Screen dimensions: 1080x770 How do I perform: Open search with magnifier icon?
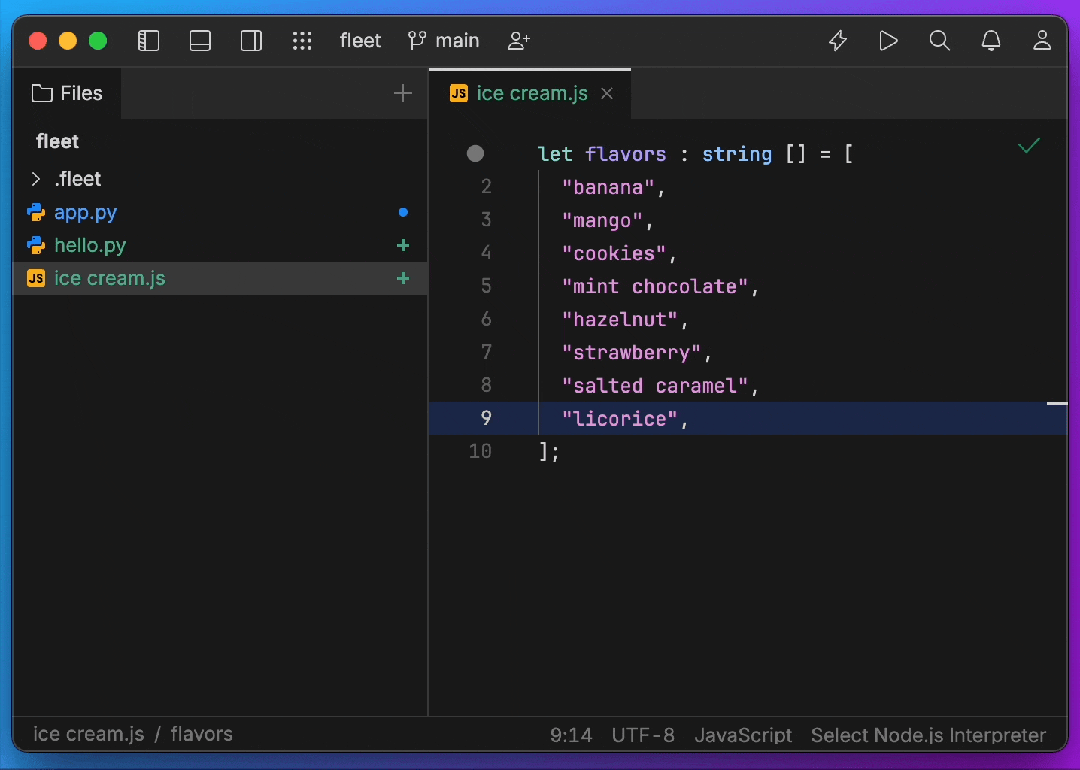coord(939,41)
